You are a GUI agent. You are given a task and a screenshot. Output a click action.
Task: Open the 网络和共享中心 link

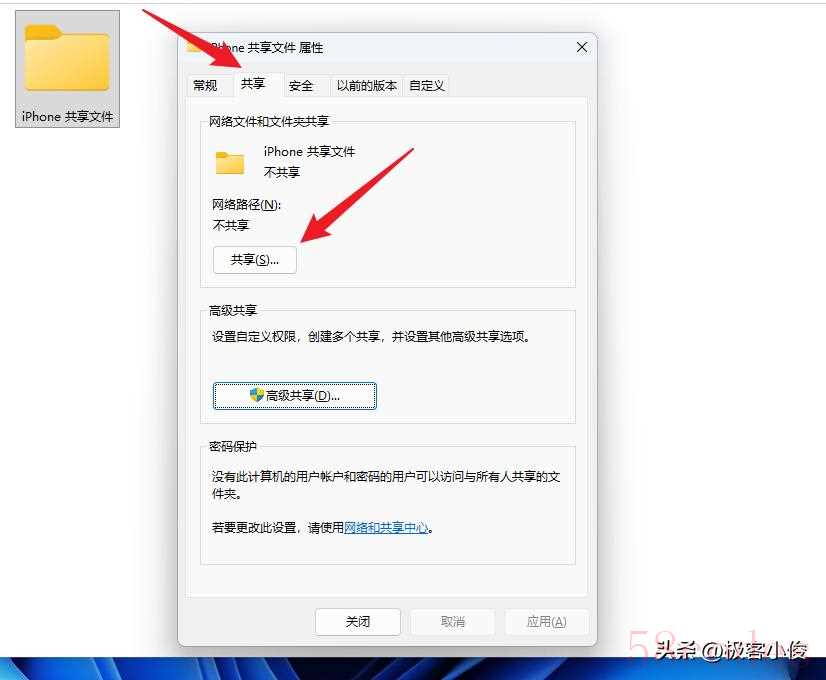coord(386,527)
